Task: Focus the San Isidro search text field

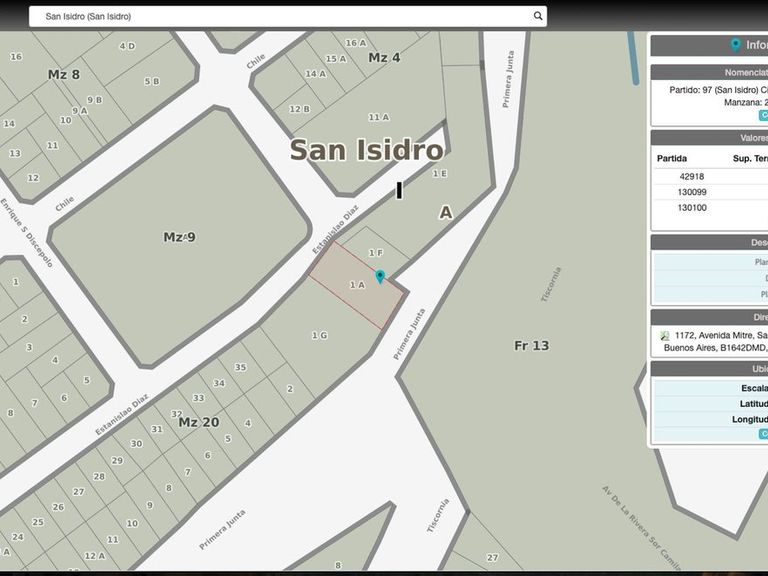Action: tap(280, 16)
